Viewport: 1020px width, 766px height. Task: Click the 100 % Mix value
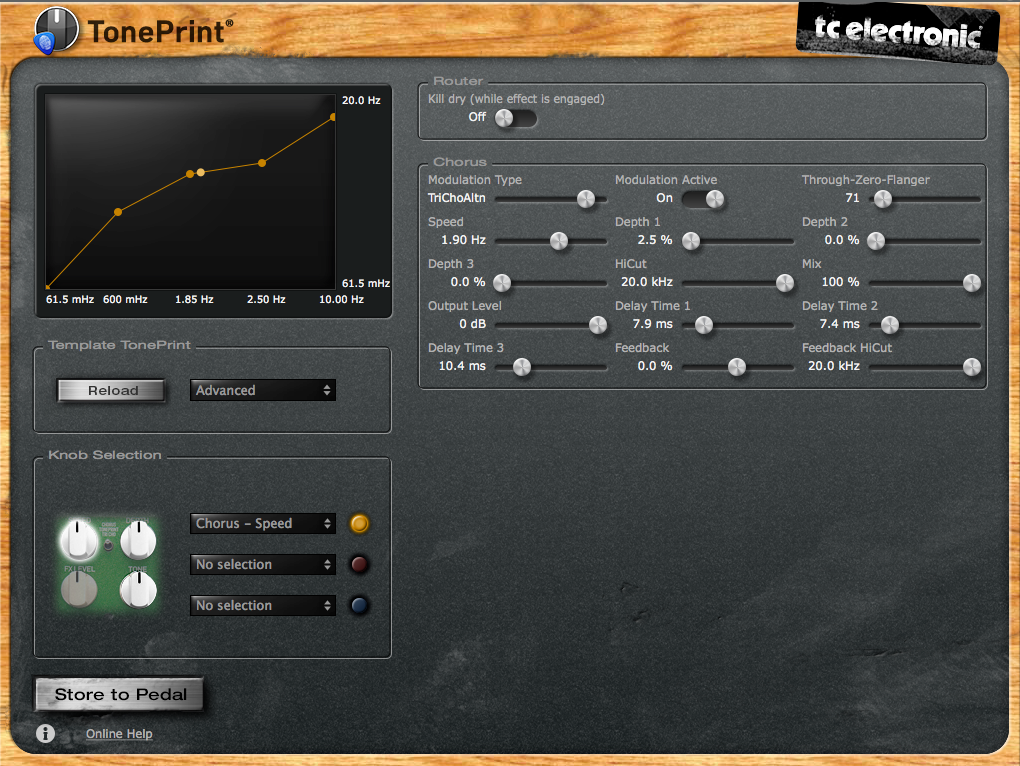pos(840,282)
